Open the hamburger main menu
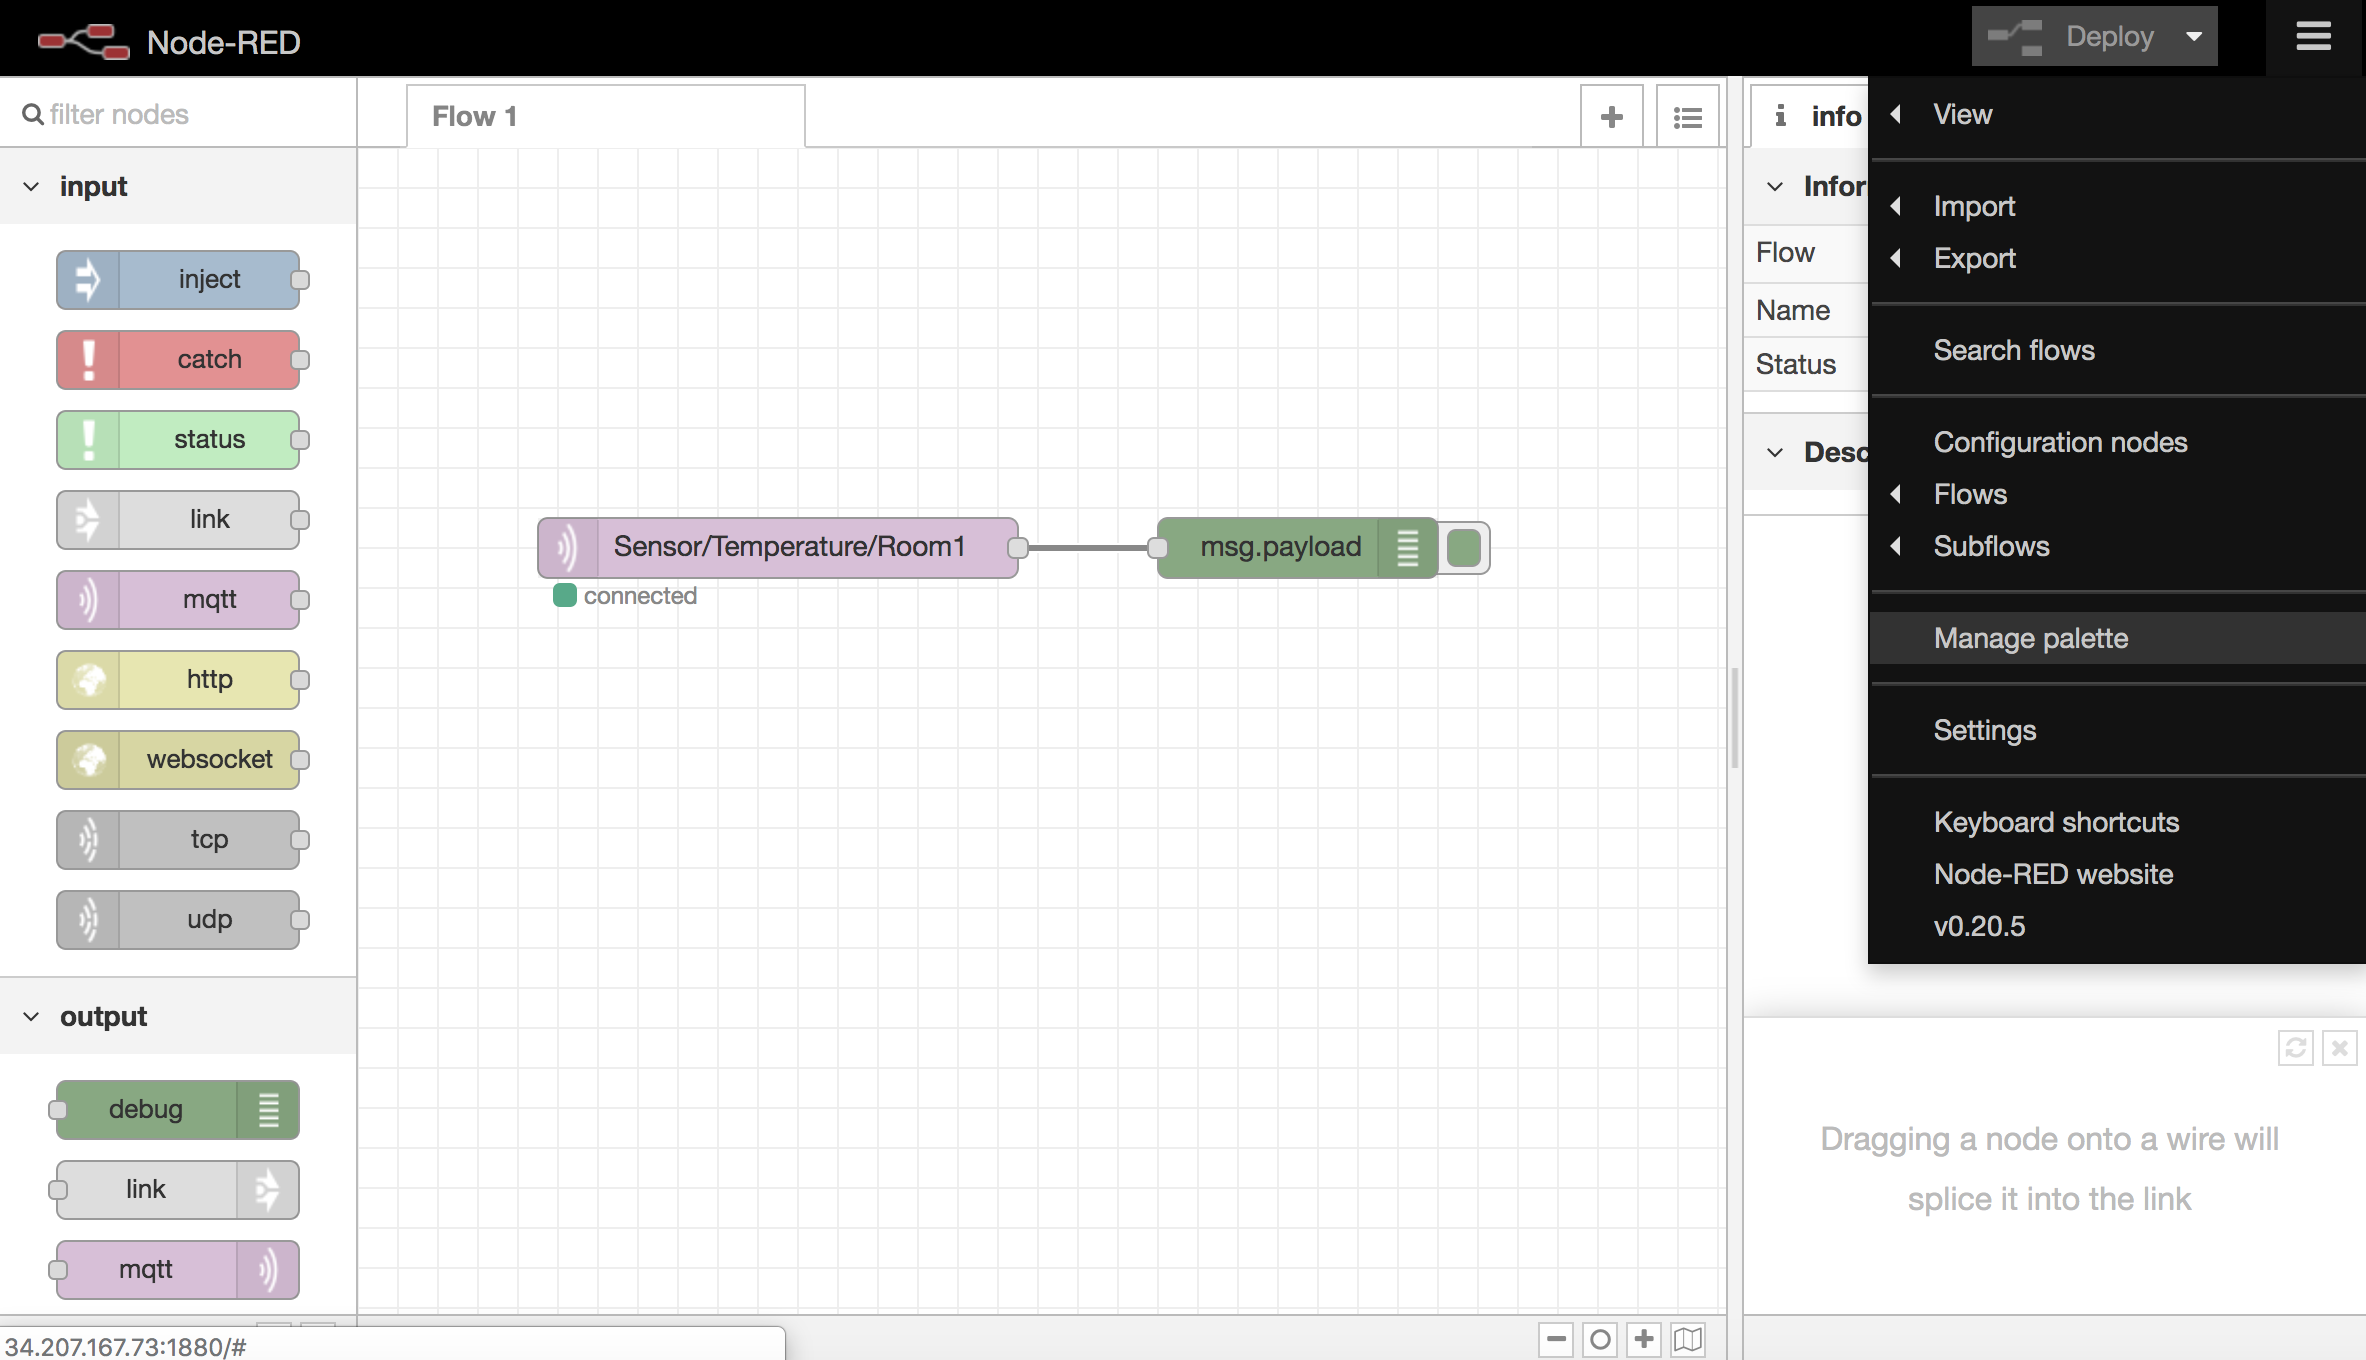The image size is (2366, 1360). [x=2314, y=37]
